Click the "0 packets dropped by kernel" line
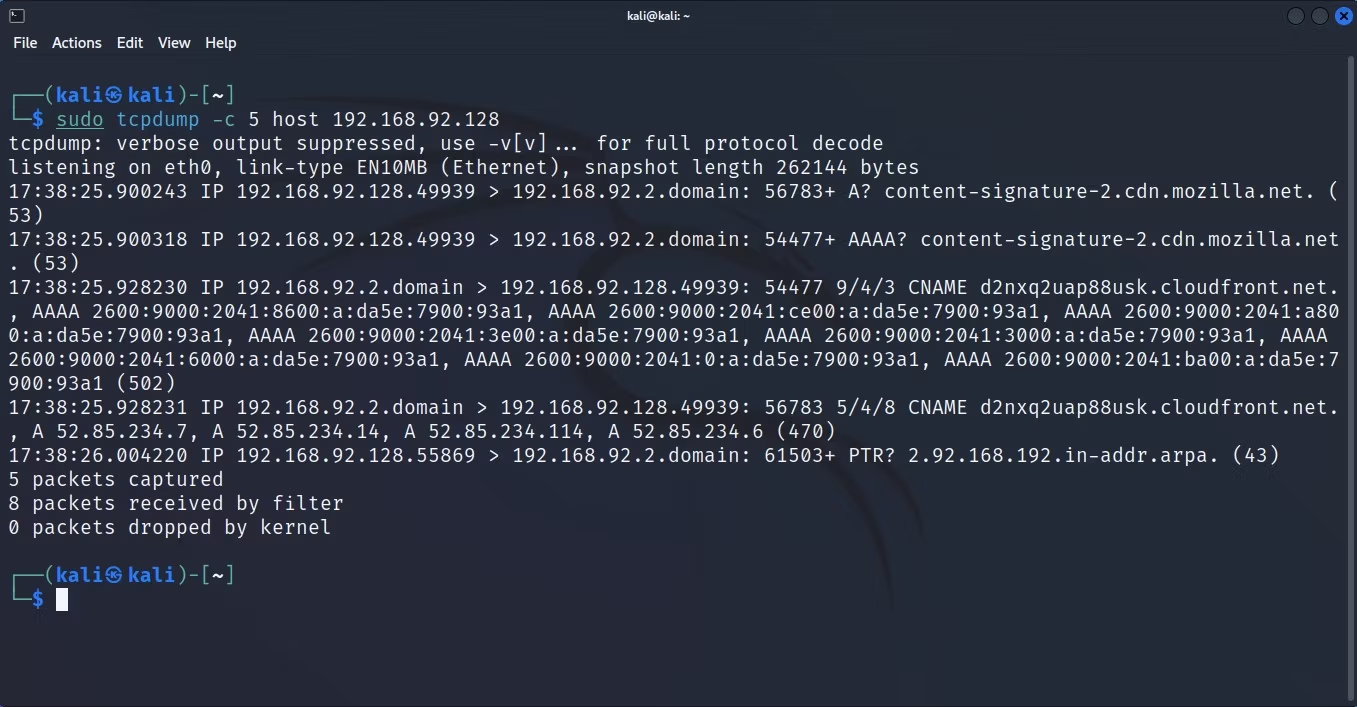 [x=170, y=527]
